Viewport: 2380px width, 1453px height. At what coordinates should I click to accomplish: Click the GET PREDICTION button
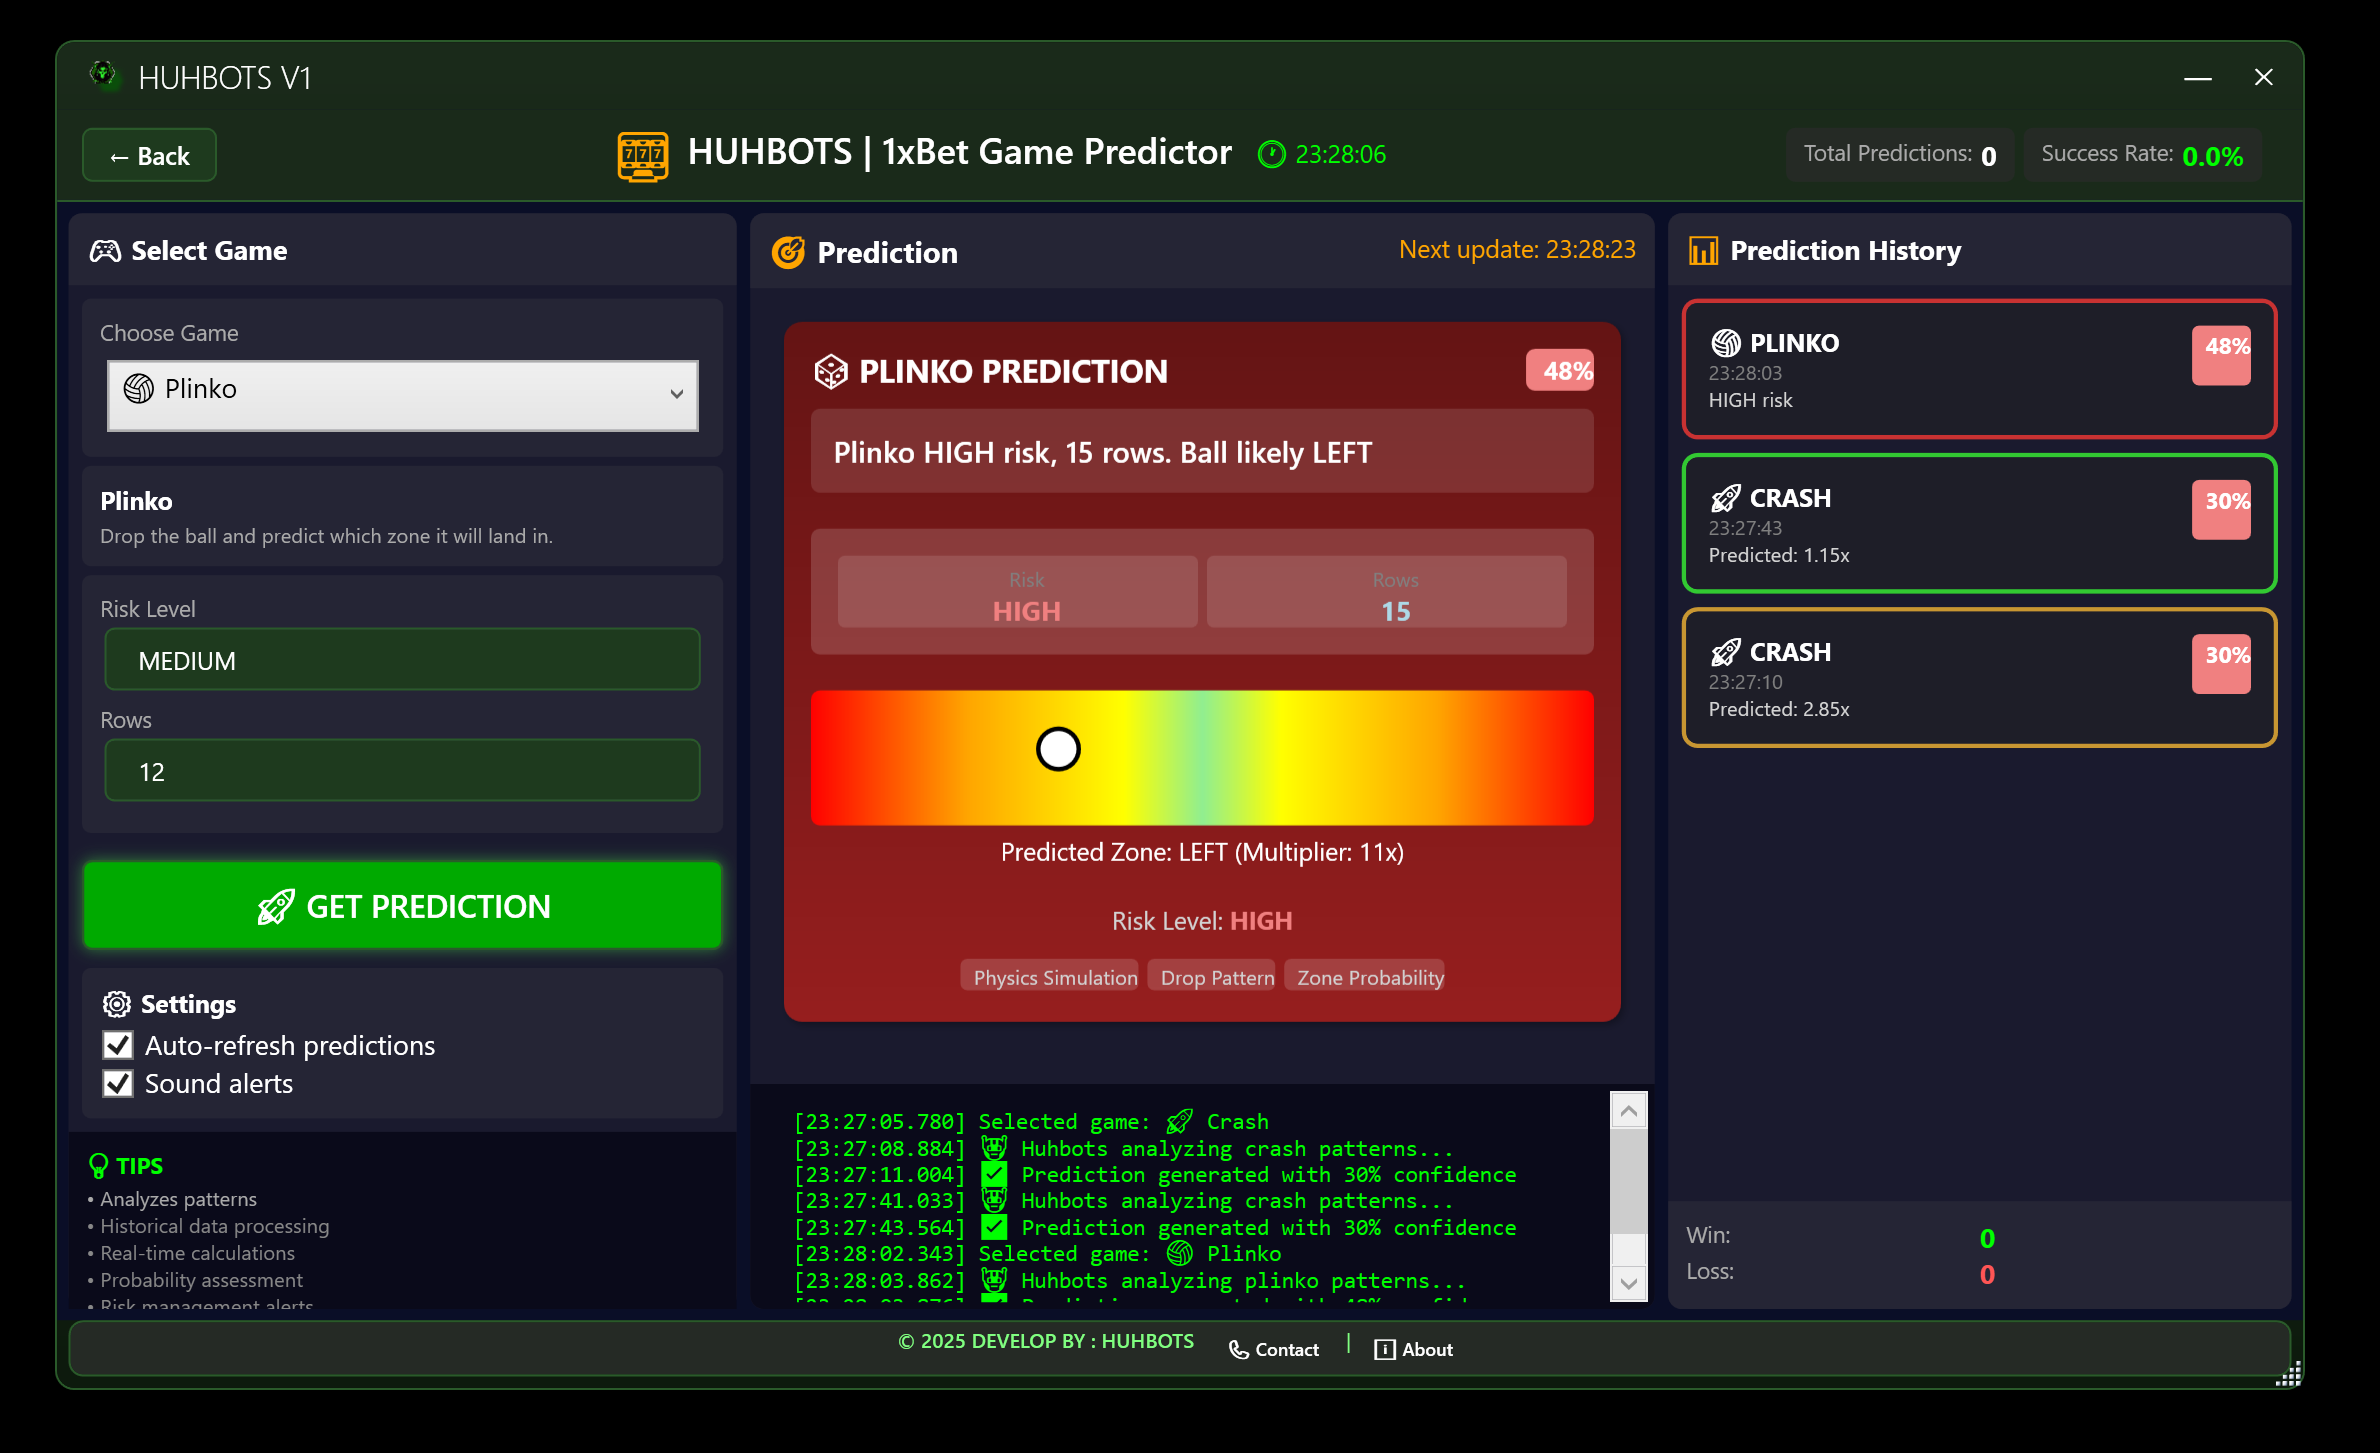[402, 906]
